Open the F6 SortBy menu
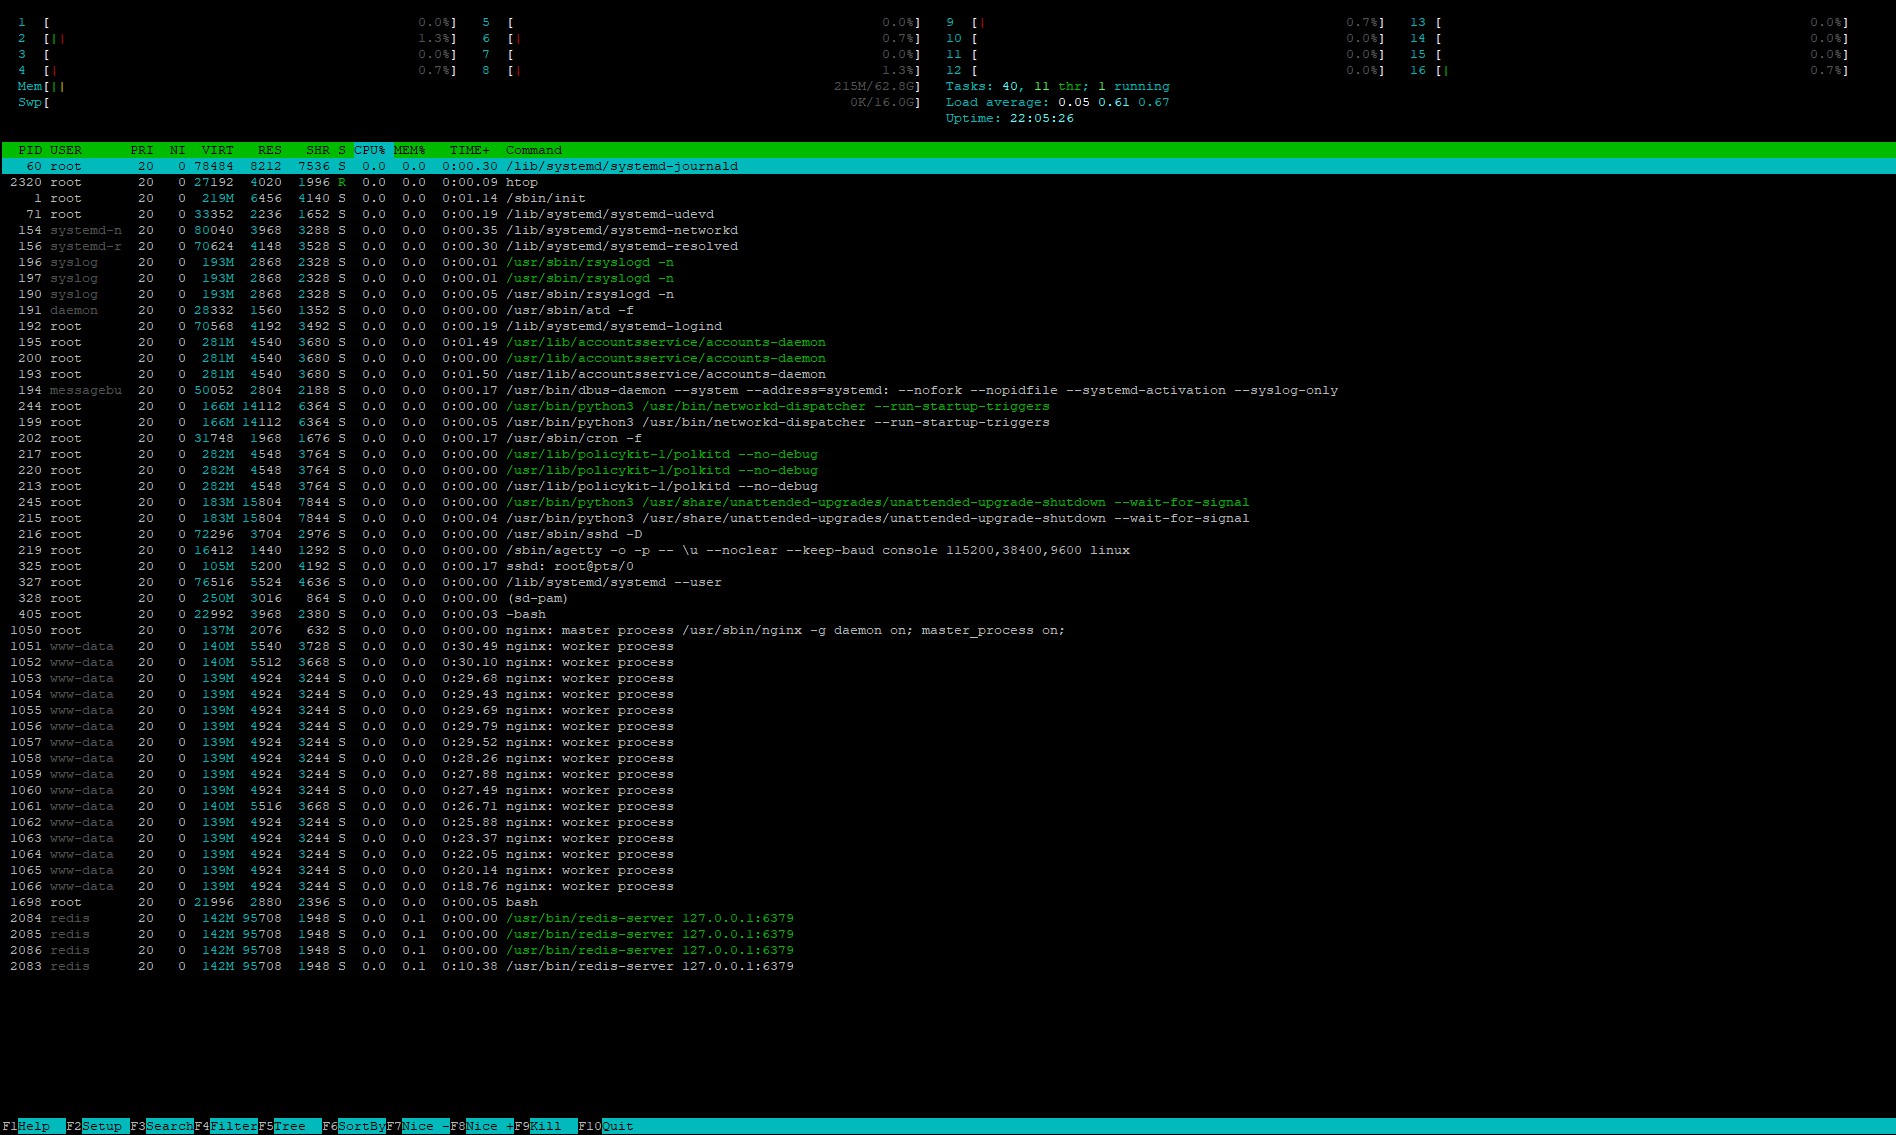This screenshot has width=1896, height=1135. [x=353, y=1126]
